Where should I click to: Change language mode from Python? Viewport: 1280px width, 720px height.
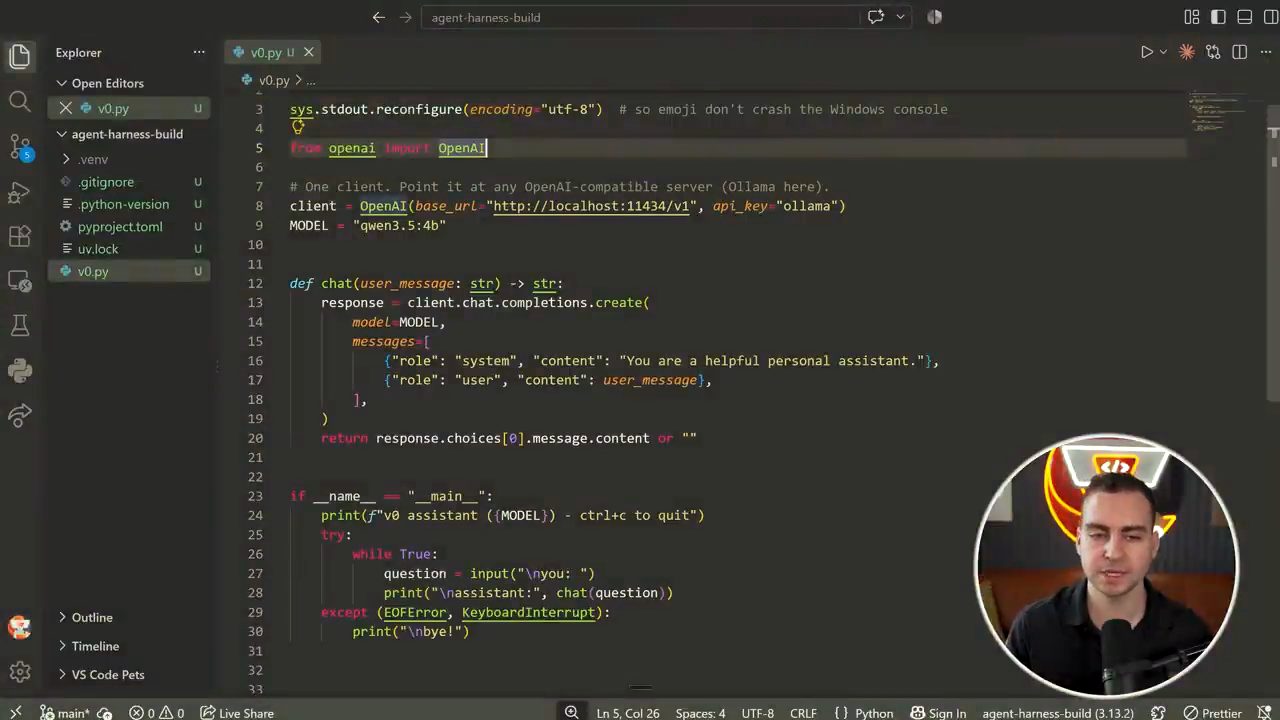coord(873,713)
